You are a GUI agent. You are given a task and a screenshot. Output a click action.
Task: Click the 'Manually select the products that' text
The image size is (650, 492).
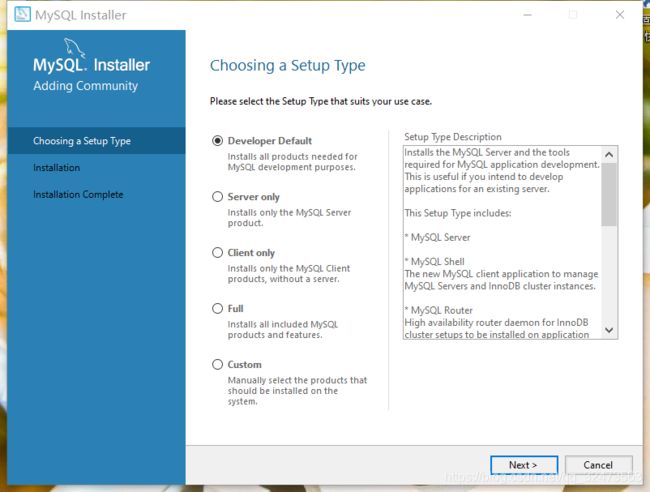297,380
